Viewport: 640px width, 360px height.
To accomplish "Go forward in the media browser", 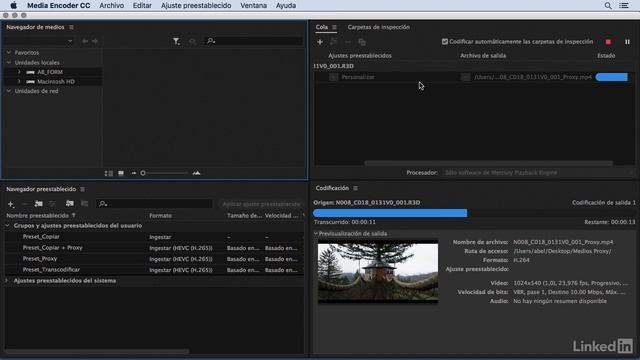I will (x=95, y=41).
